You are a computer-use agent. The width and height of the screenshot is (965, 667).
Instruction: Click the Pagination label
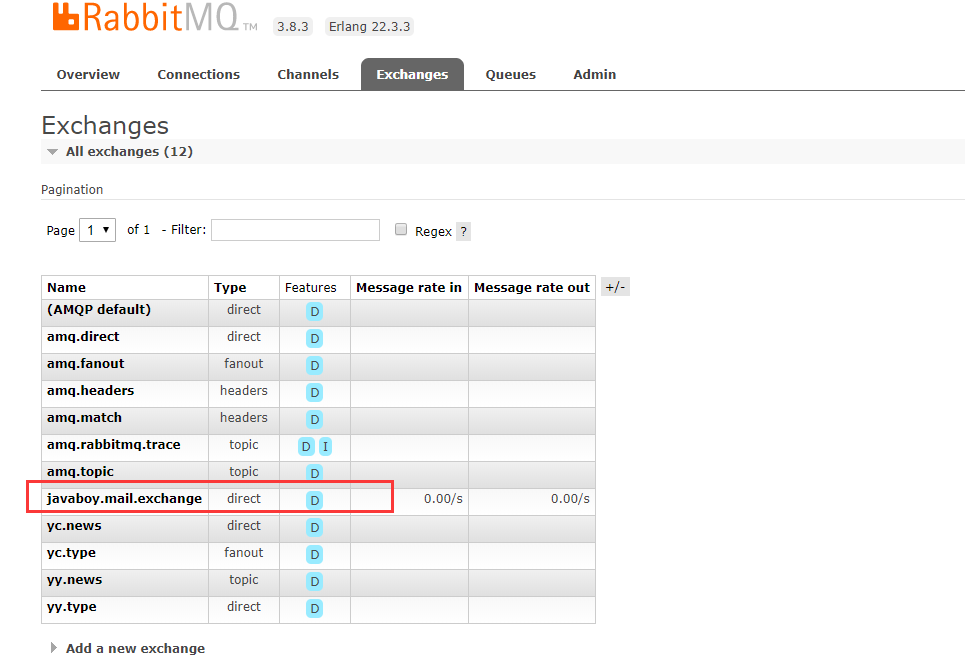[72, 190]
